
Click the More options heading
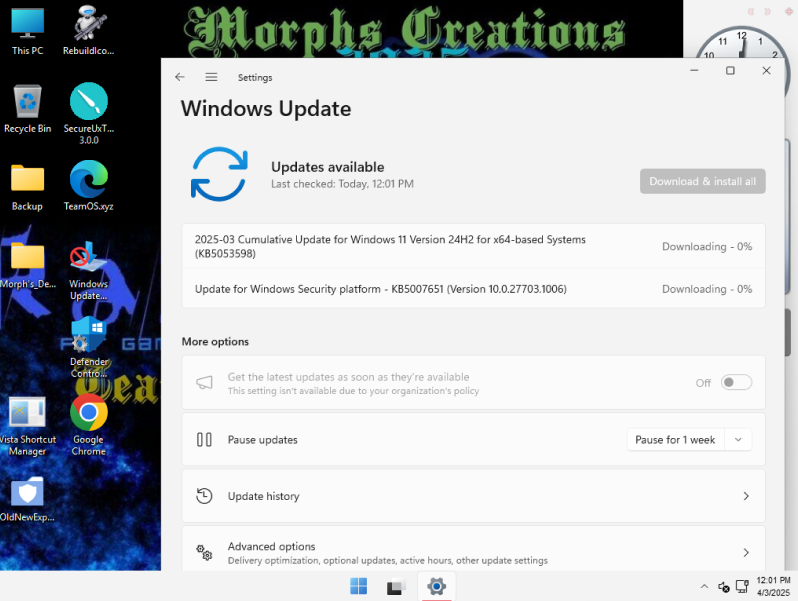[x=215, y=341]
